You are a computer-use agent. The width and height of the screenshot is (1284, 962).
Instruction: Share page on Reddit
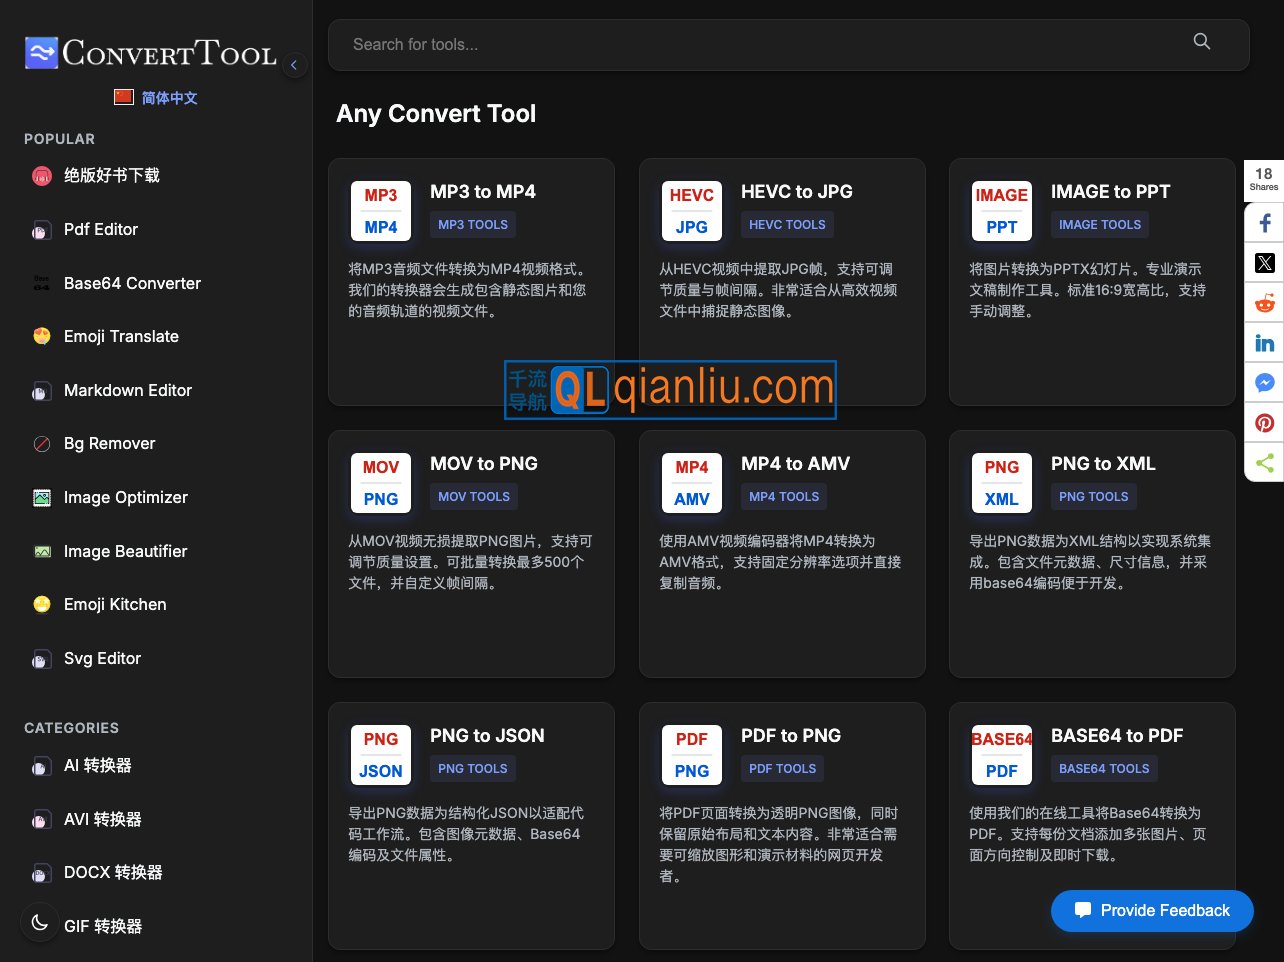(1264, 303)
